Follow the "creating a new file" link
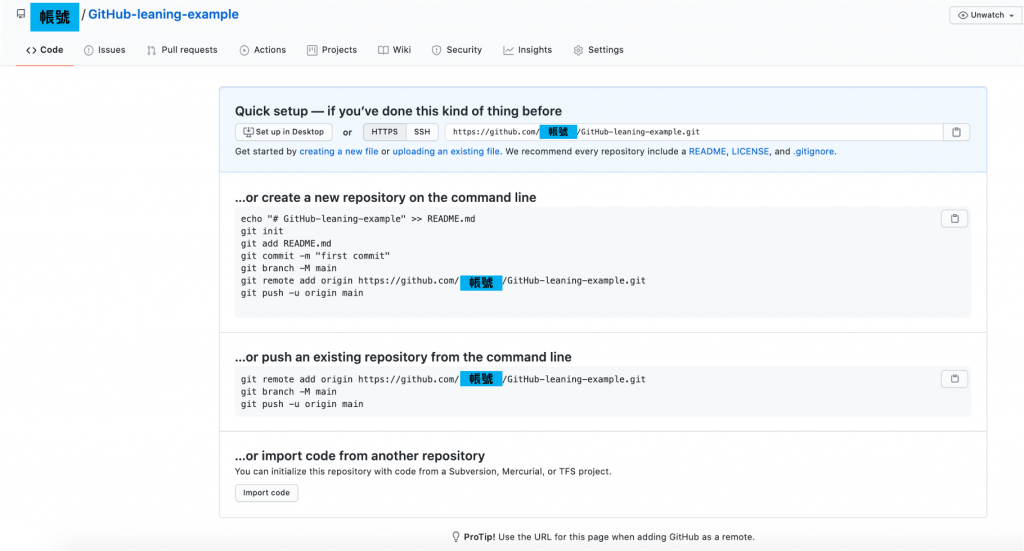The image size is (1024, 551). pyautogui.click(x=338, y=152)
